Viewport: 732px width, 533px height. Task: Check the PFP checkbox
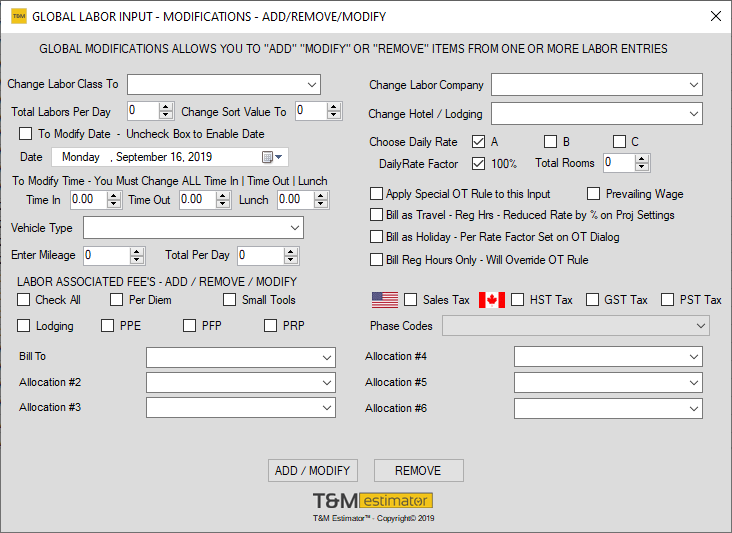coord(190,325)
